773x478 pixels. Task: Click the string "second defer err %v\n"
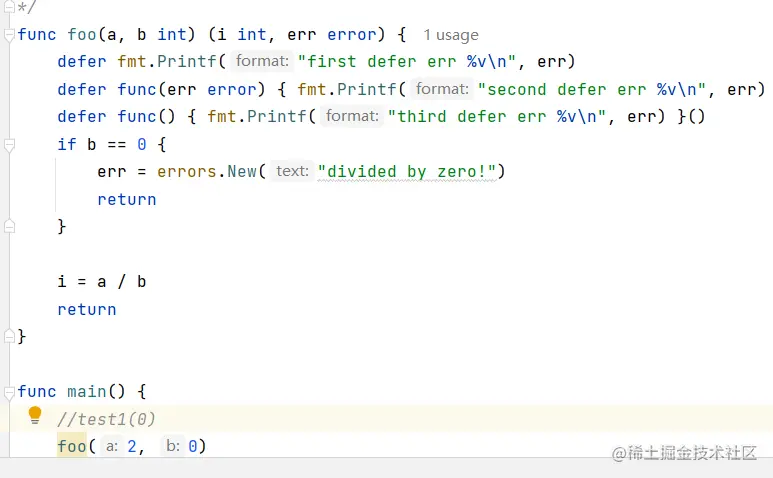click(592, 89)
